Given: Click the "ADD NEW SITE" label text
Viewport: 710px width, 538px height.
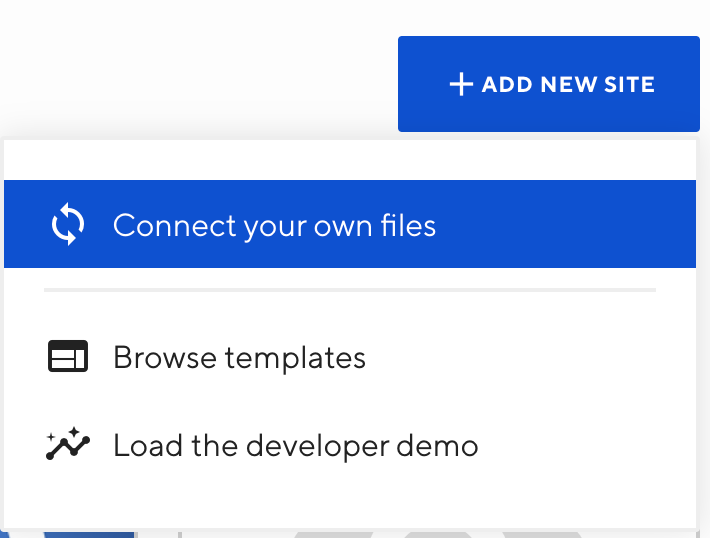Looking at the screenshot, I should [x=568, y=85].
